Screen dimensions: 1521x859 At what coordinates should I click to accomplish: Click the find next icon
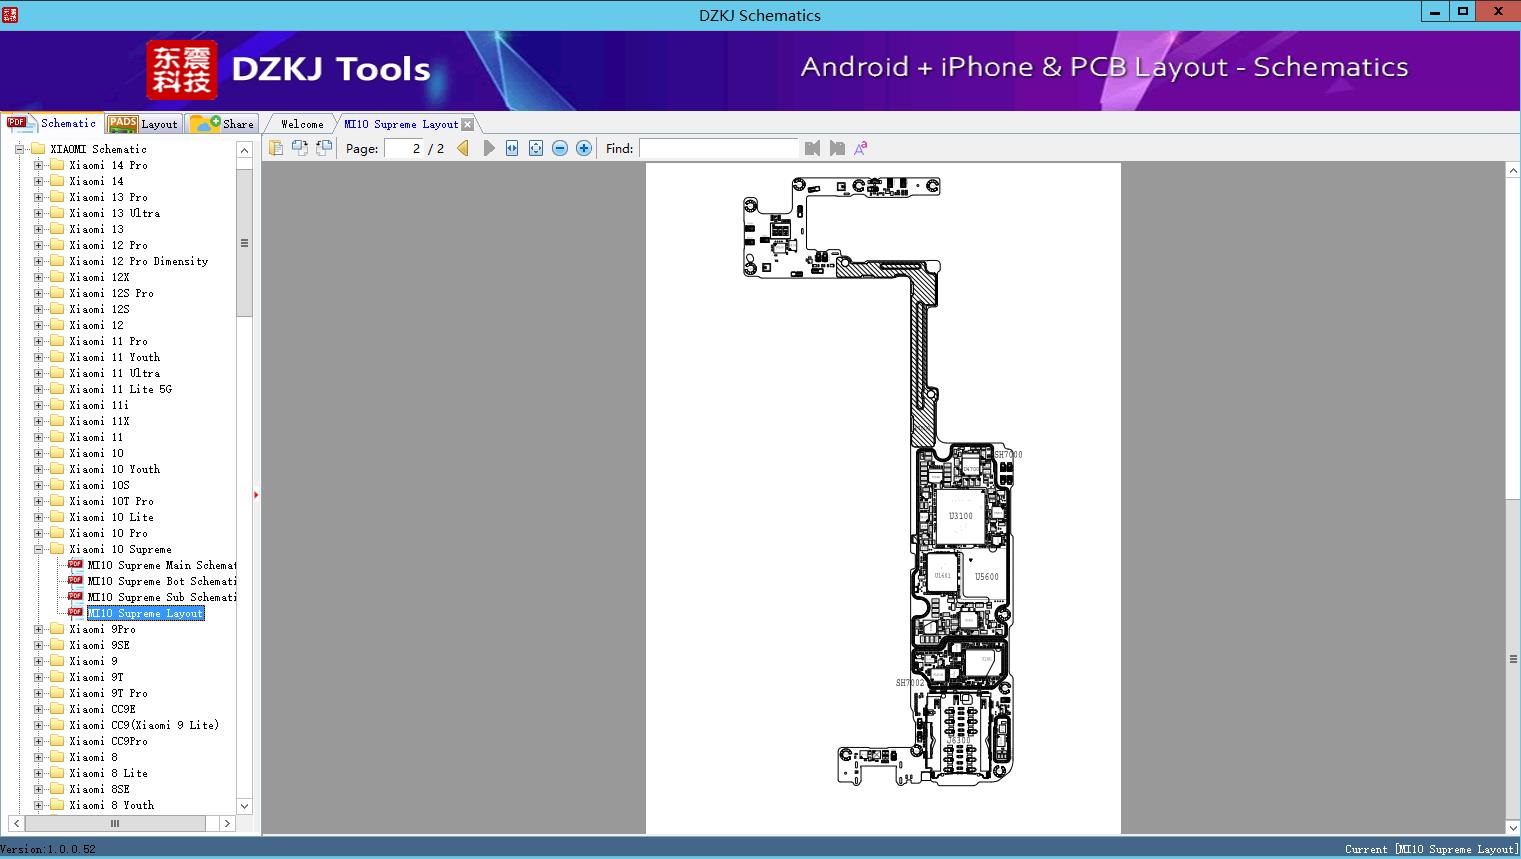pyautogui.click(x=837, y=148)
